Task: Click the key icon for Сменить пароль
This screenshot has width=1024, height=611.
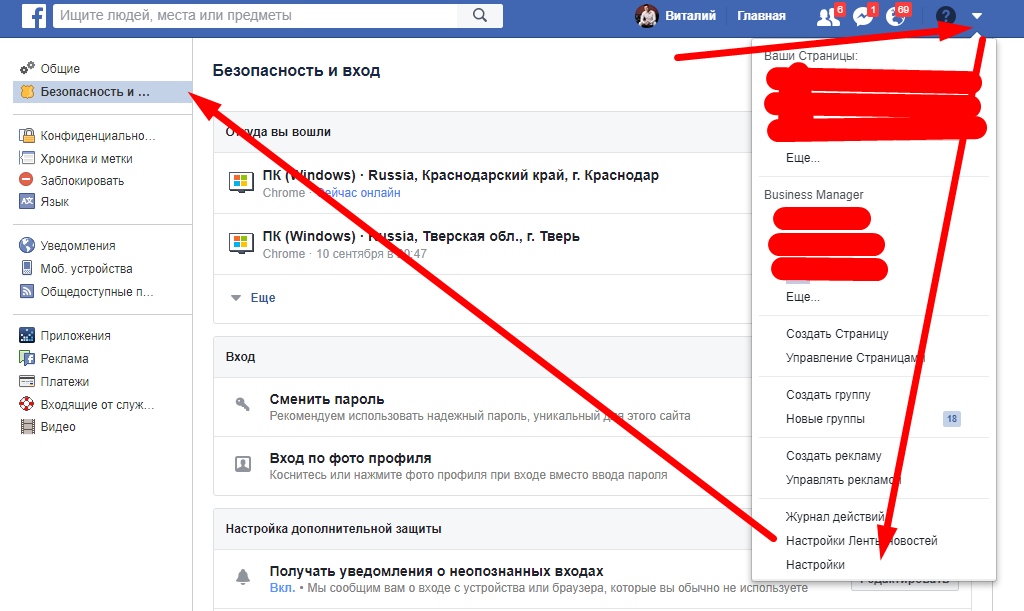Action: click(242, 404)
